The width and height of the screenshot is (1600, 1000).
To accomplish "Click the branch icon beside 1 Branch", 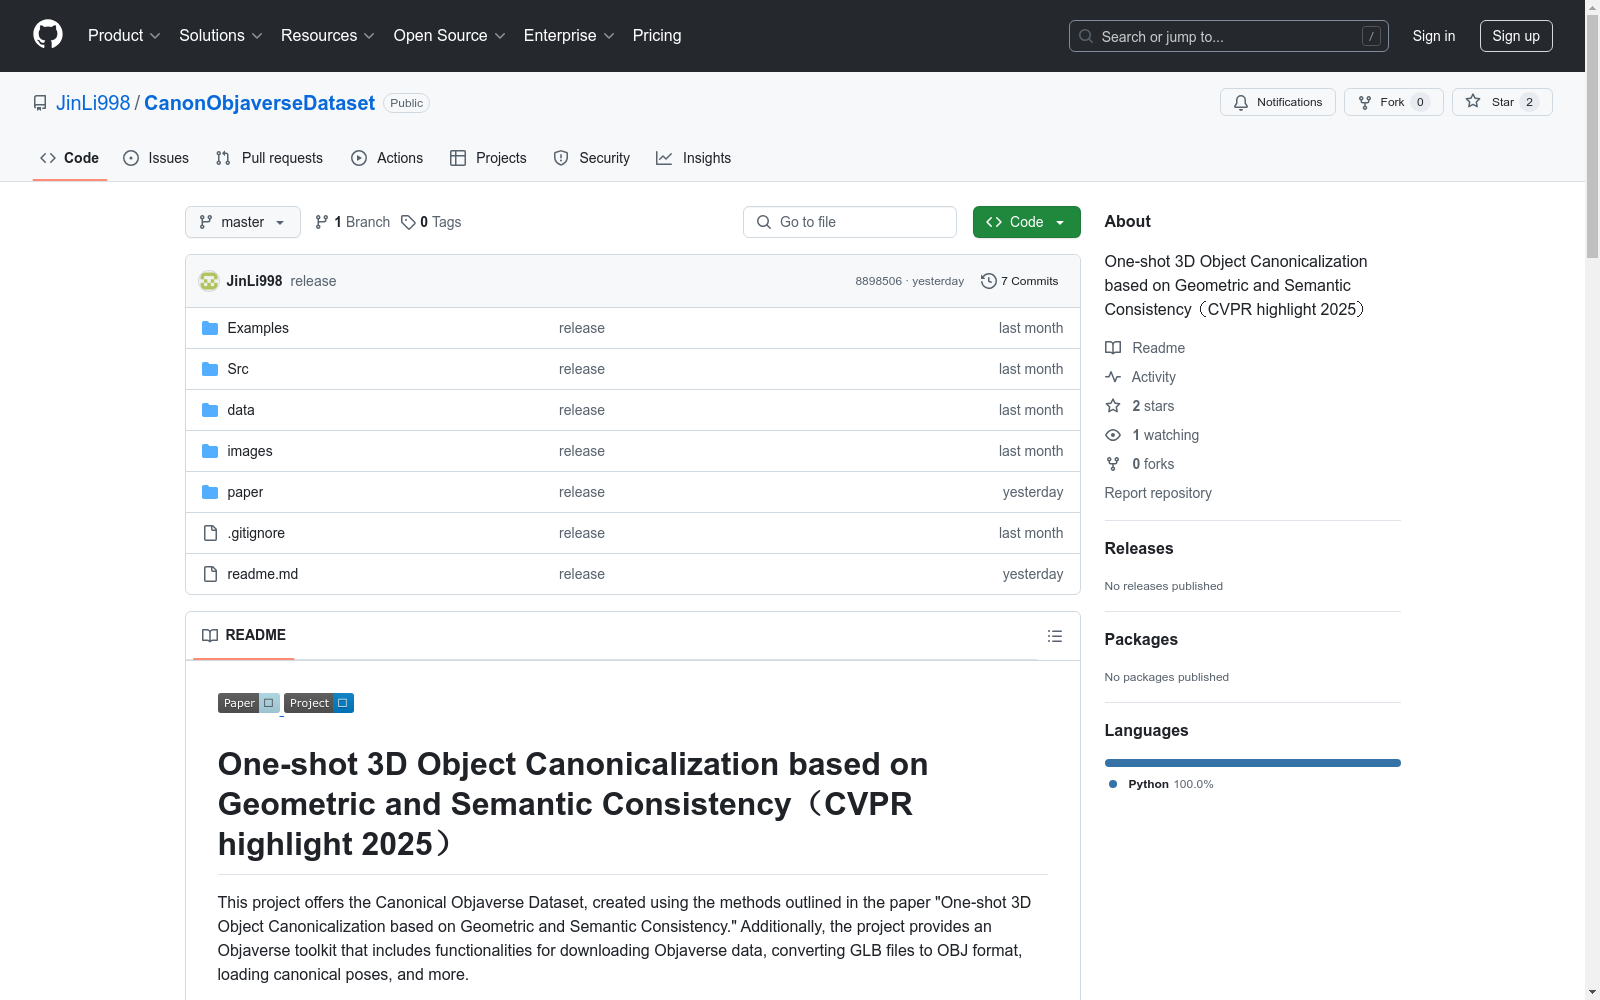I will pyautogui.click(x=322, y=222).
